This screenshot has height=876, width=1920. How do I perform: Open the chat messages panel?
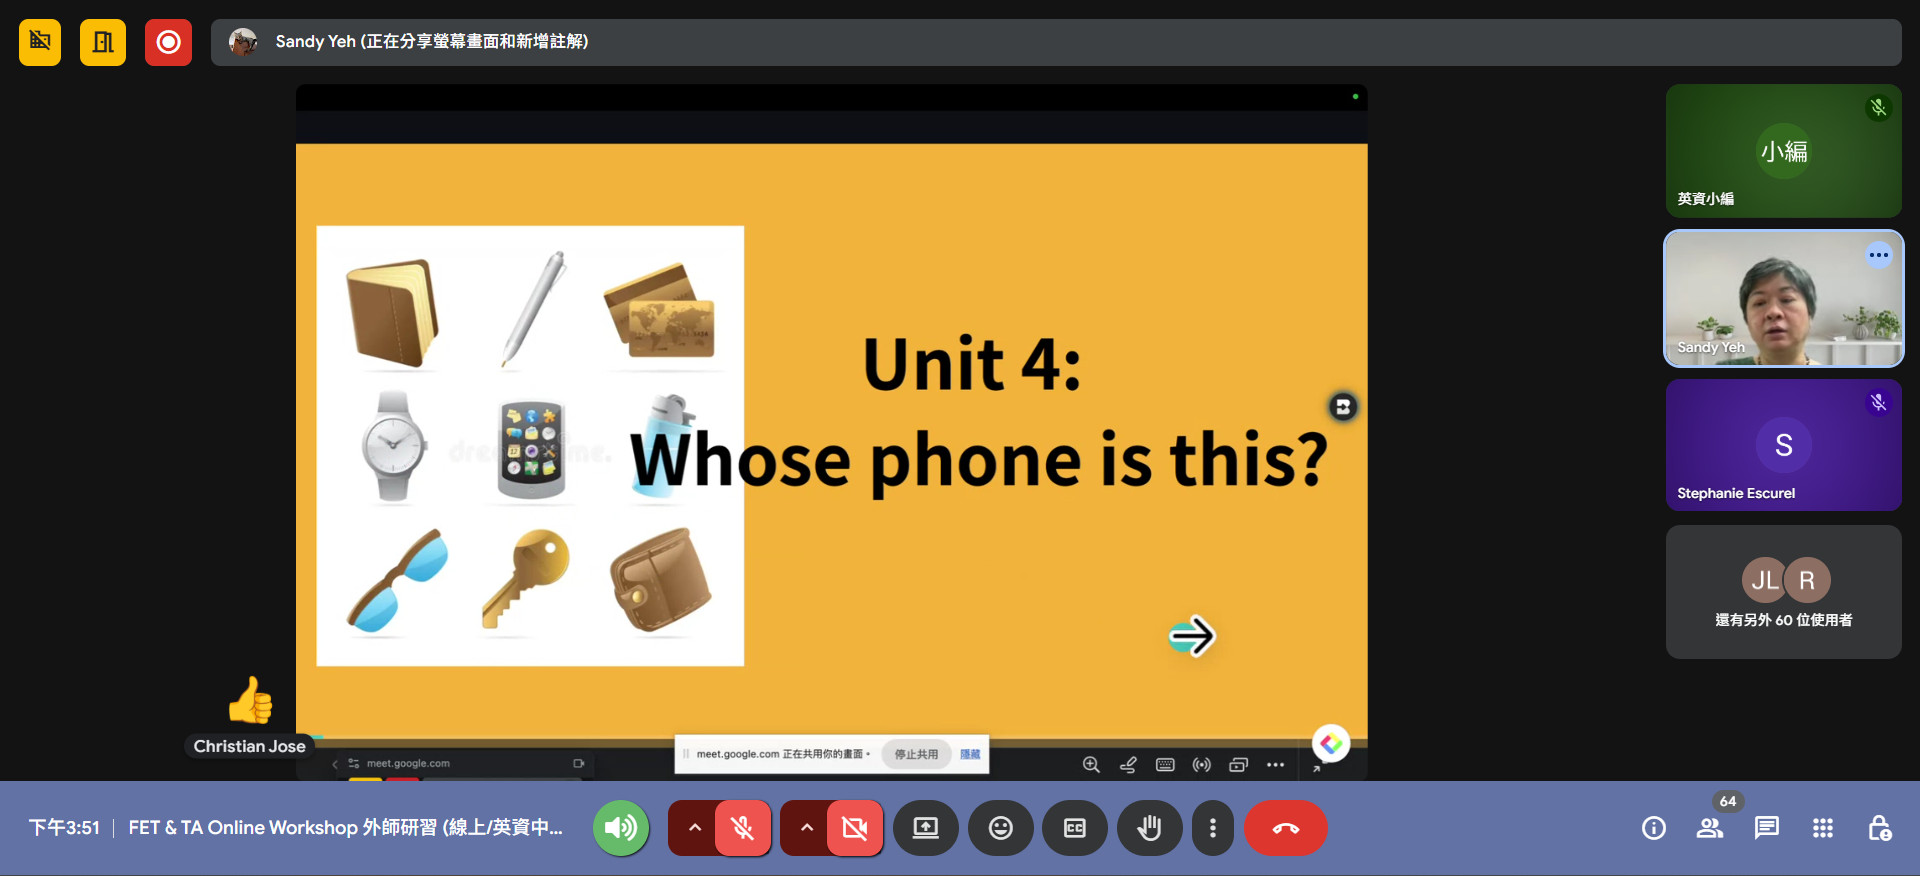1766,828
